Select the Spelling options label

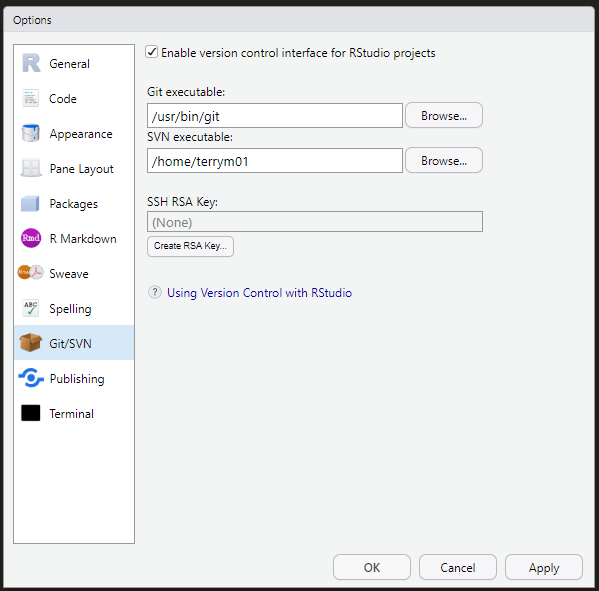point(70,309)
